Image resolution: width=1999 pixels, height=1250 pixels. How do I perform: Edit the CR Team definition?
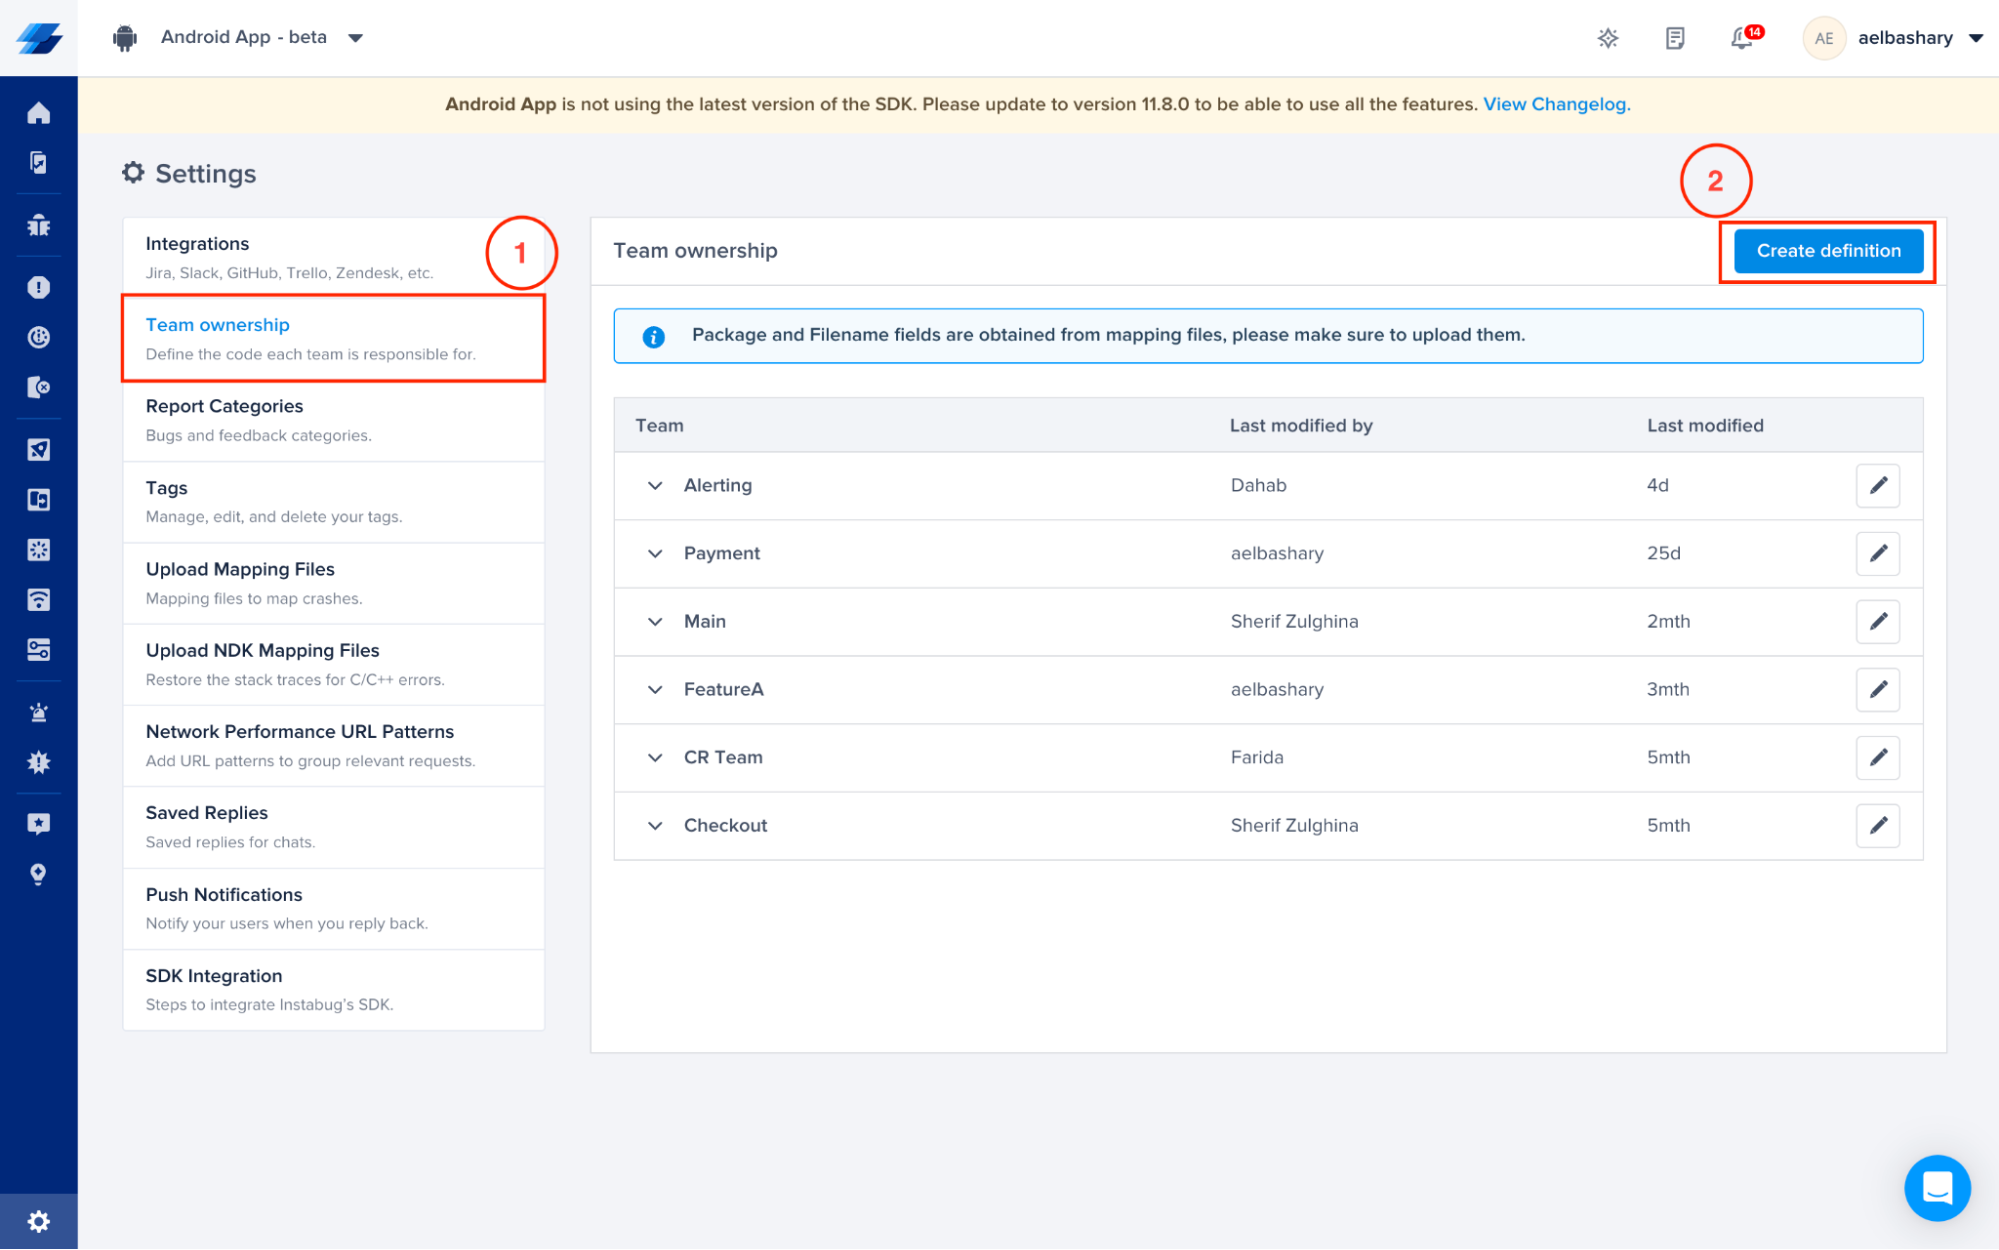point(1877,757)
